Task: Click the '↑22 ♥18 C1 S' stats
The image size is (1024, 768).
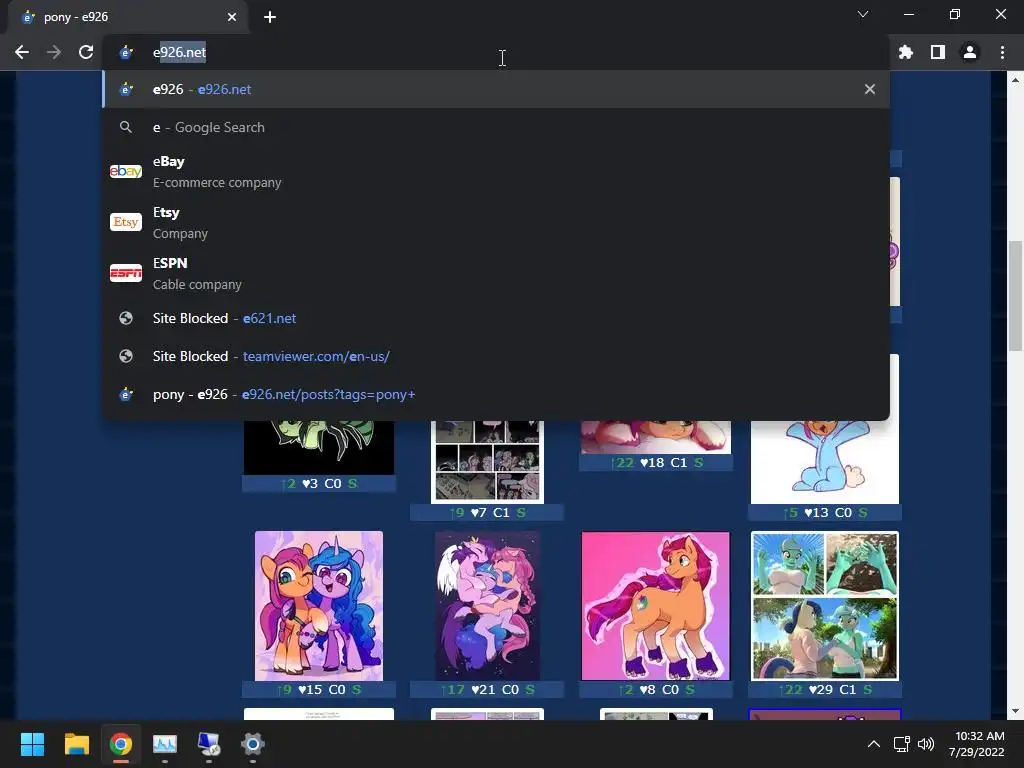Action: pos(656,462)
